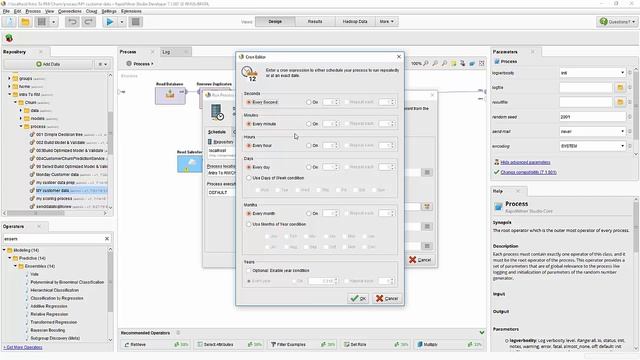Open the Connections menu

pyautogui.click(x=69, y=11)
